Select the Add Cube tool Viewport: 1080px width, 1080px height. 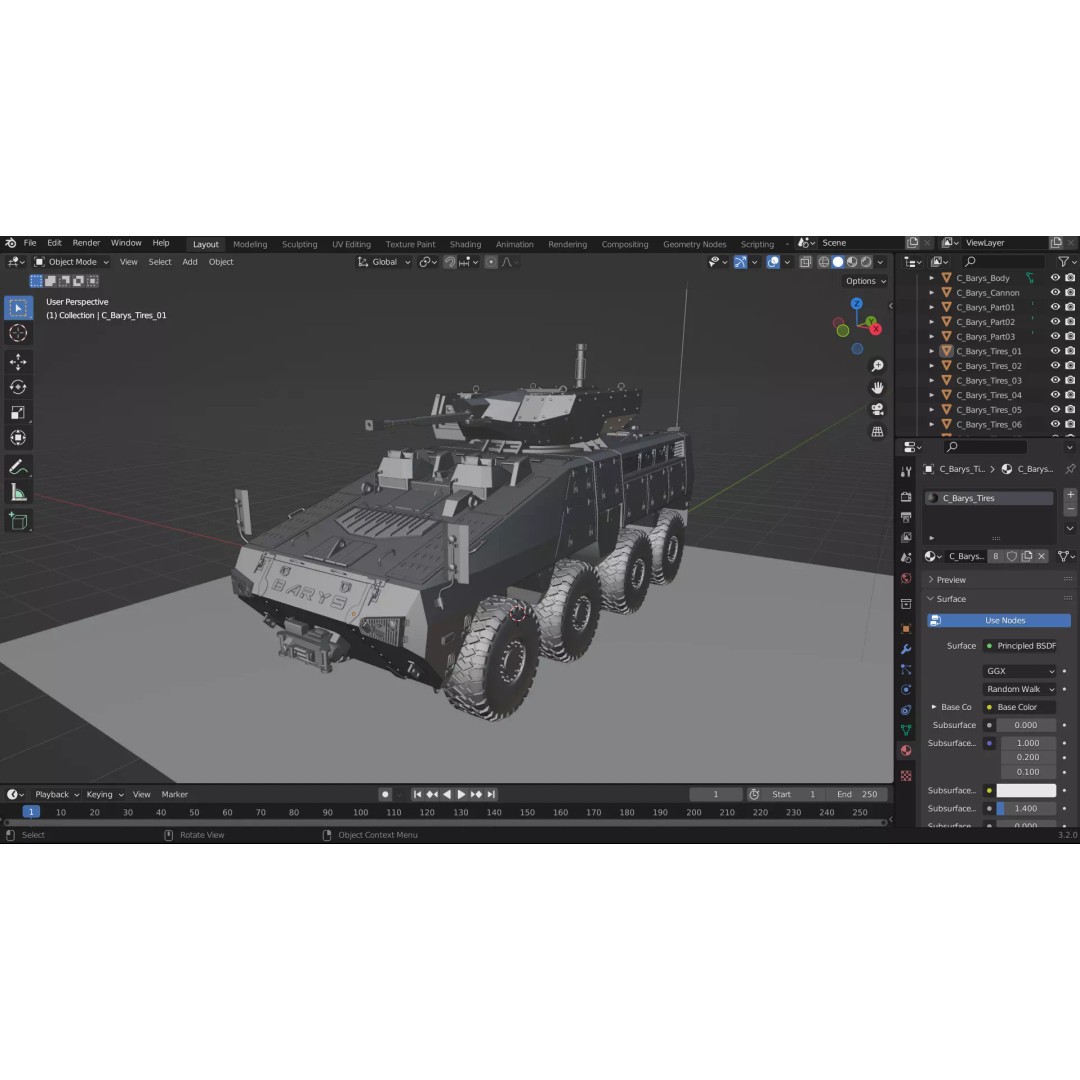tap(18, 521)
